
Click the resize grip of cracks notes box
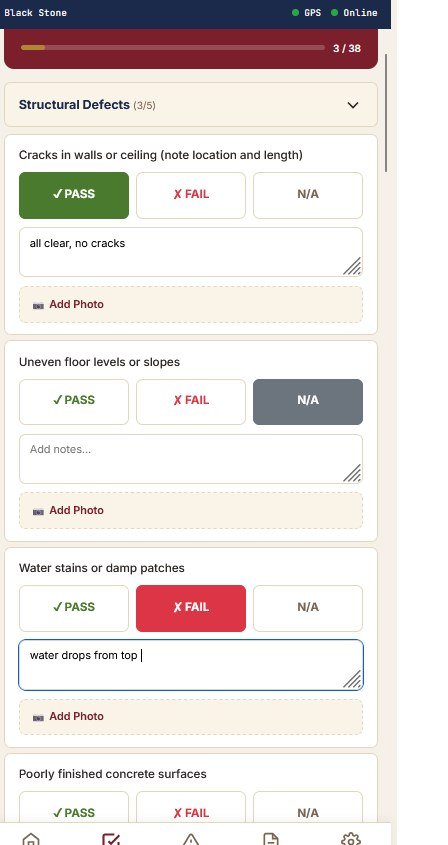pyautogui.click(x=353, y=266)
